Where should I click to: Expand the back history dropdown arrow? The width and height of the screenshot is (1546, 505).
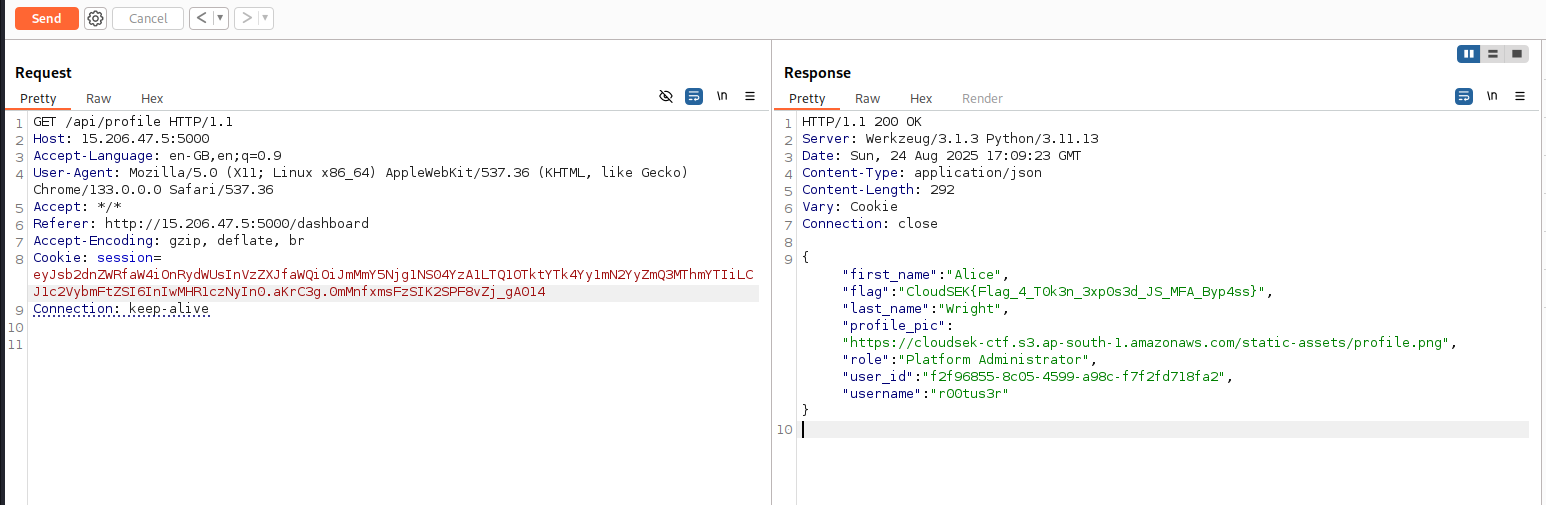pos(220,18)
